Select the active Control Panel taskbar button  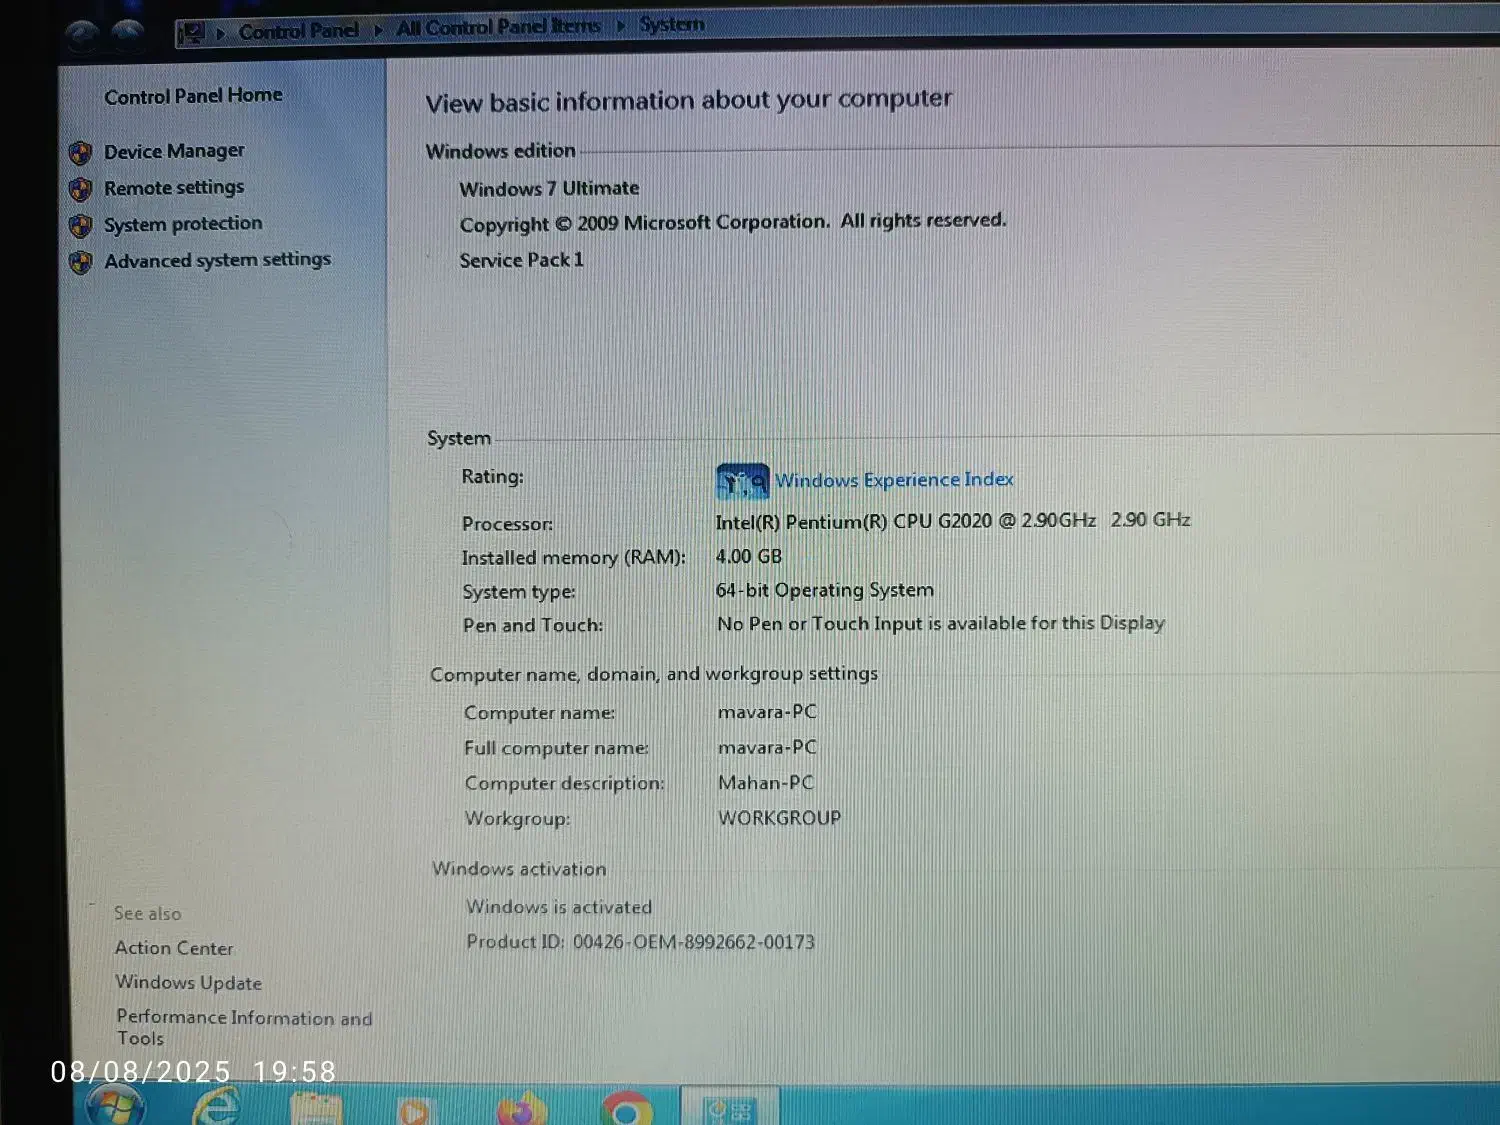(730, 1107)
